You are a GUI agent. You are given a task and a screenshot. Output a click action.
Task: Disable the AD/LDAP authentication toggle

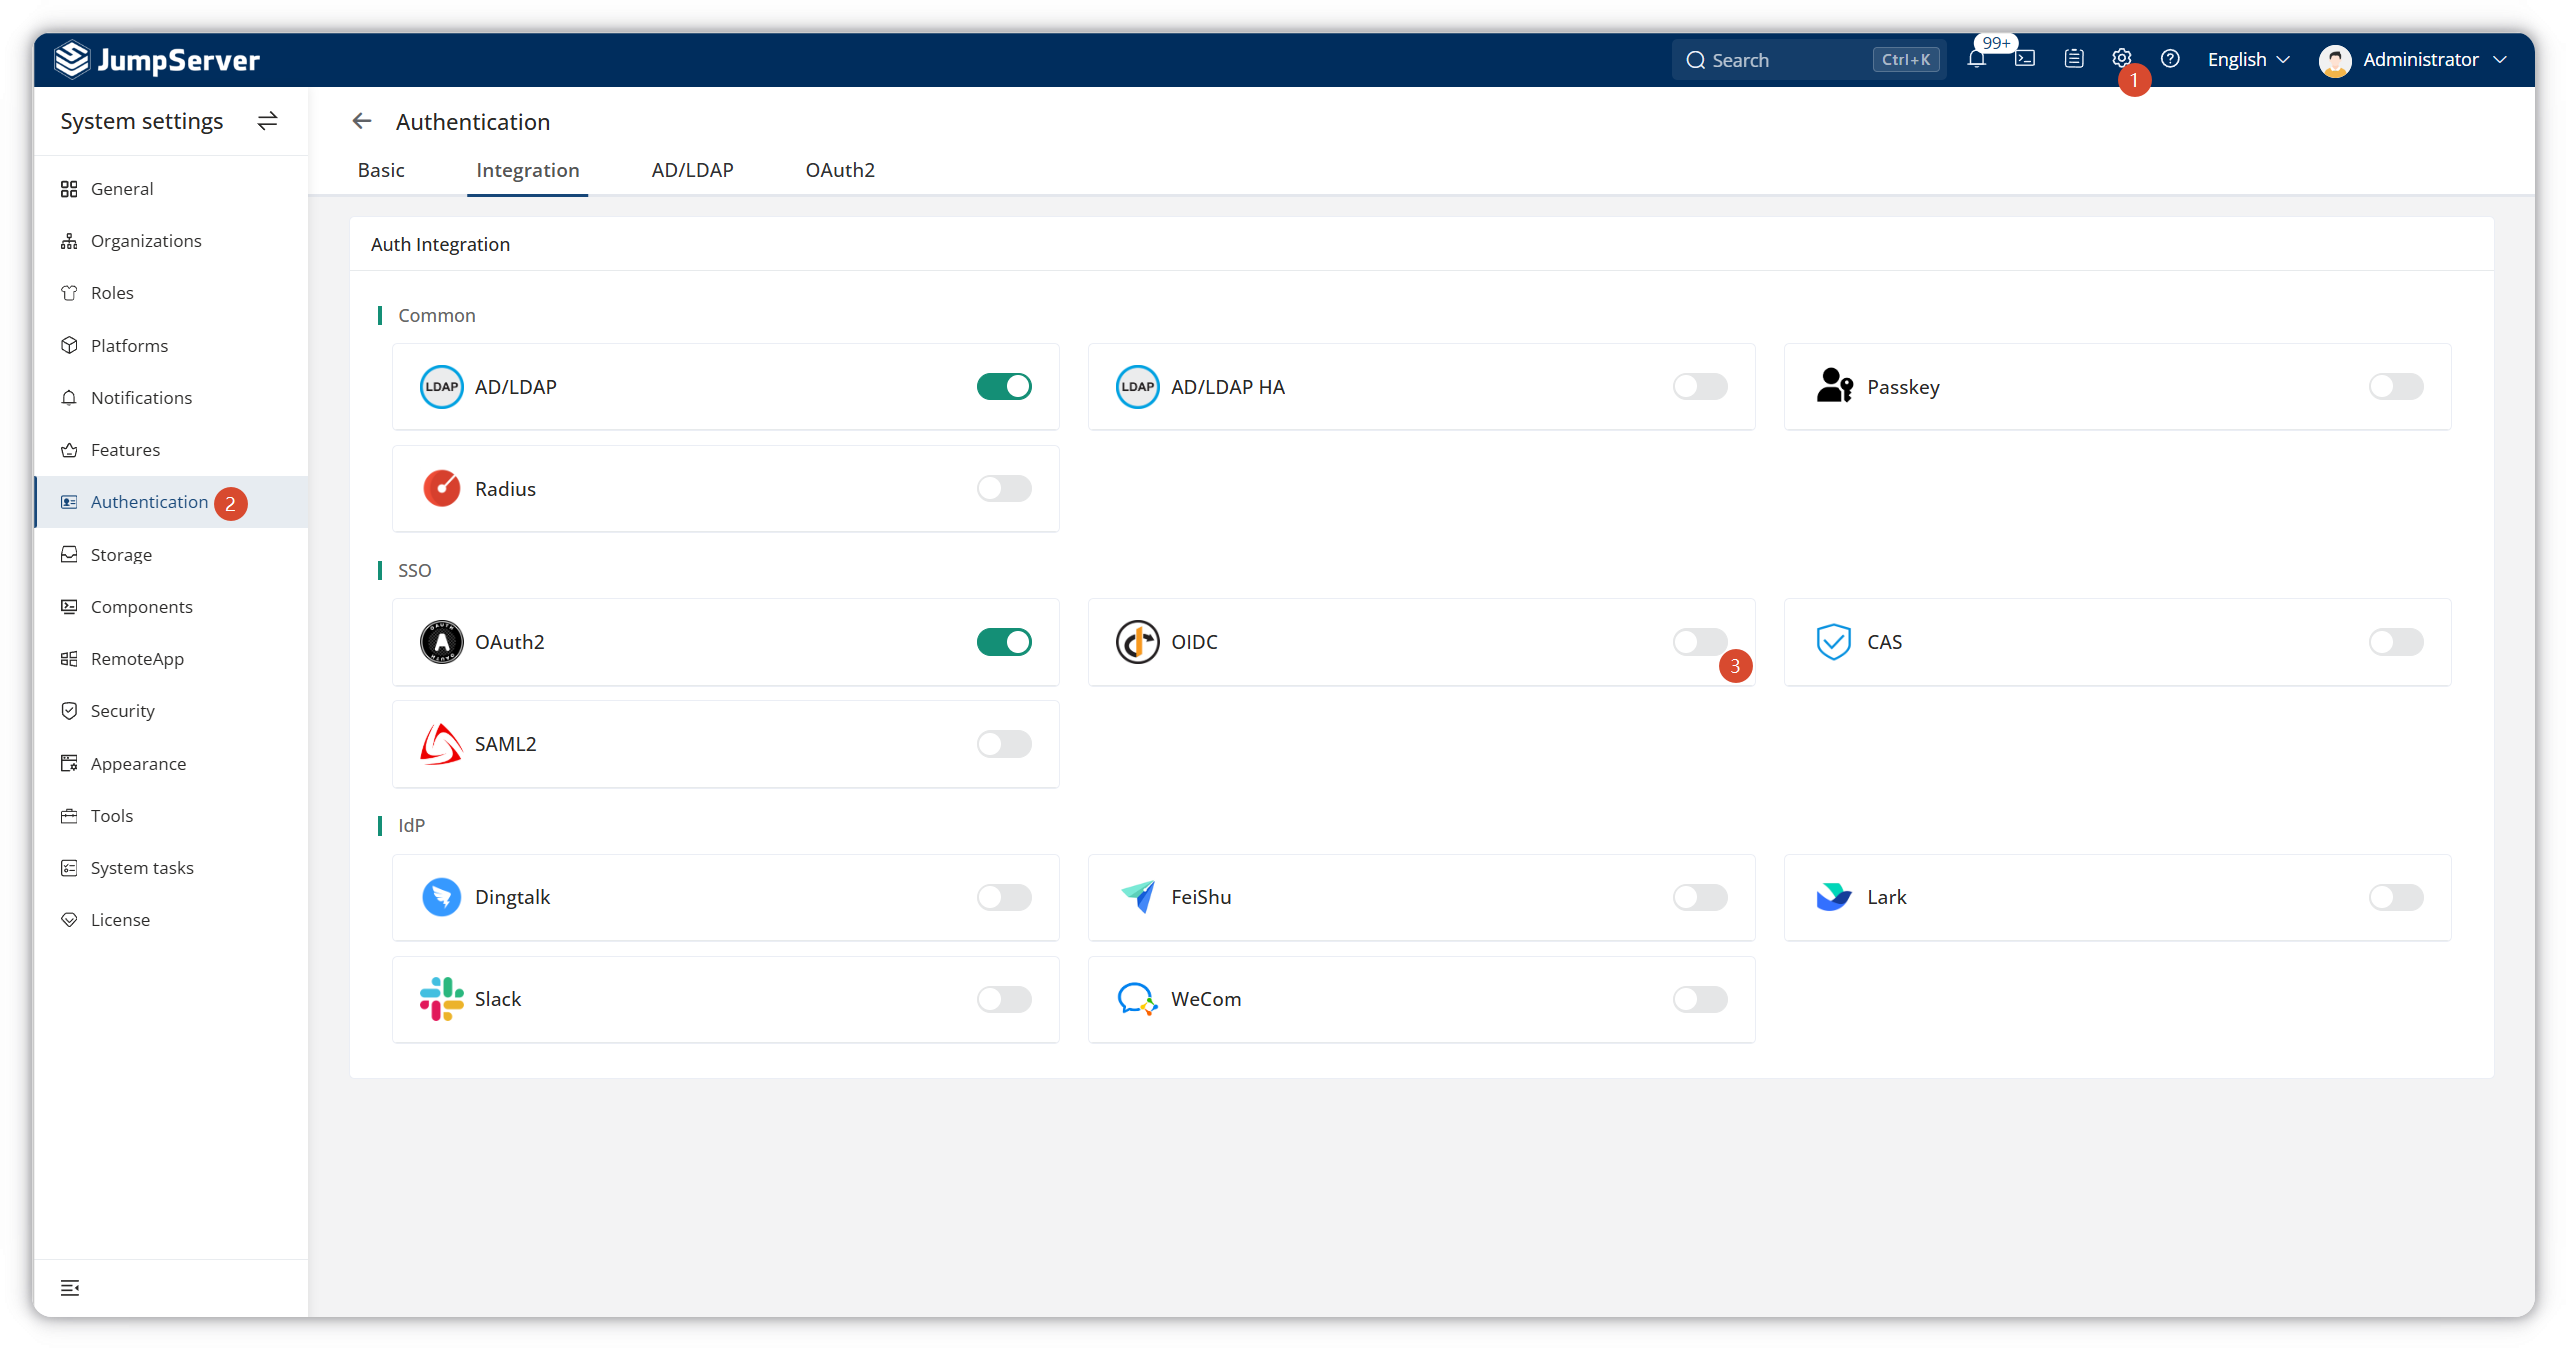coord(1004,387)
